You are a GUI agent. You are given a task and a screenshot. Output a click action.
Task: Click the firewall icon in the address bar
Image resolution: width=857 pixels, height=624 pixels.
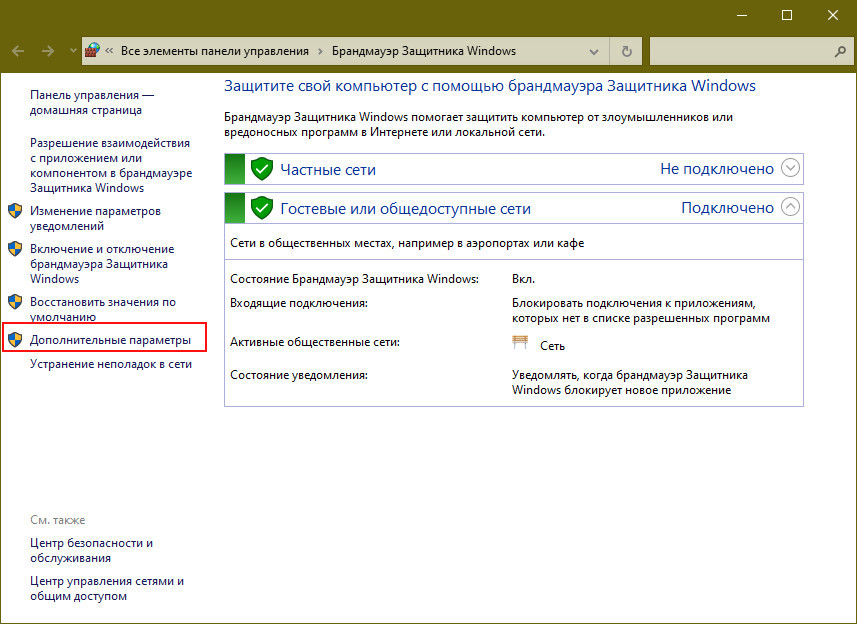[93, 51]
